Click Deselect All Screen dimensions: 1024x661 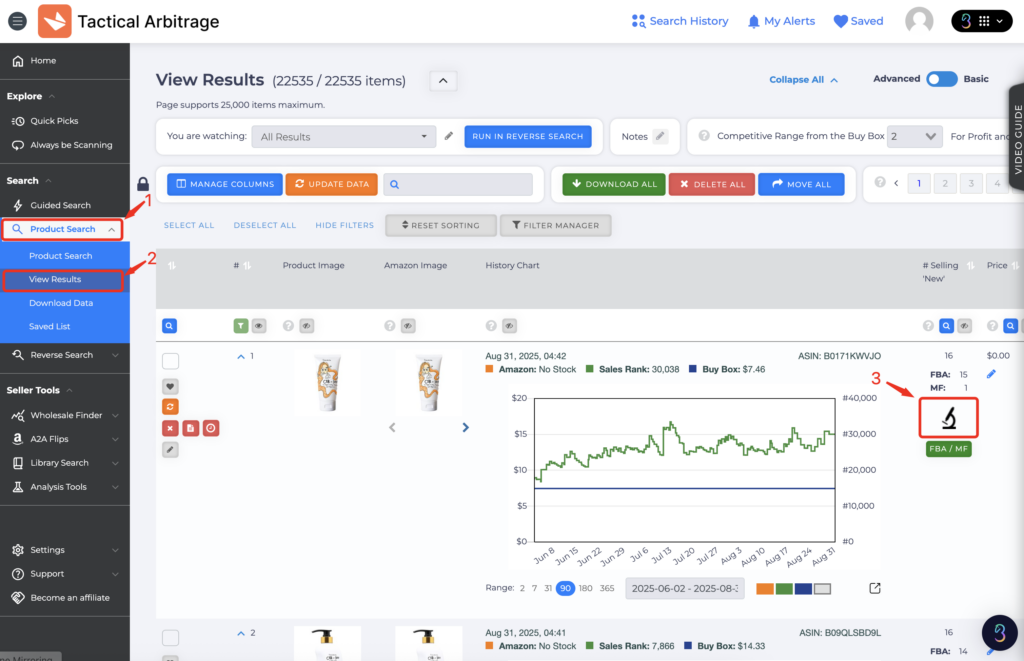click(264, 225)
